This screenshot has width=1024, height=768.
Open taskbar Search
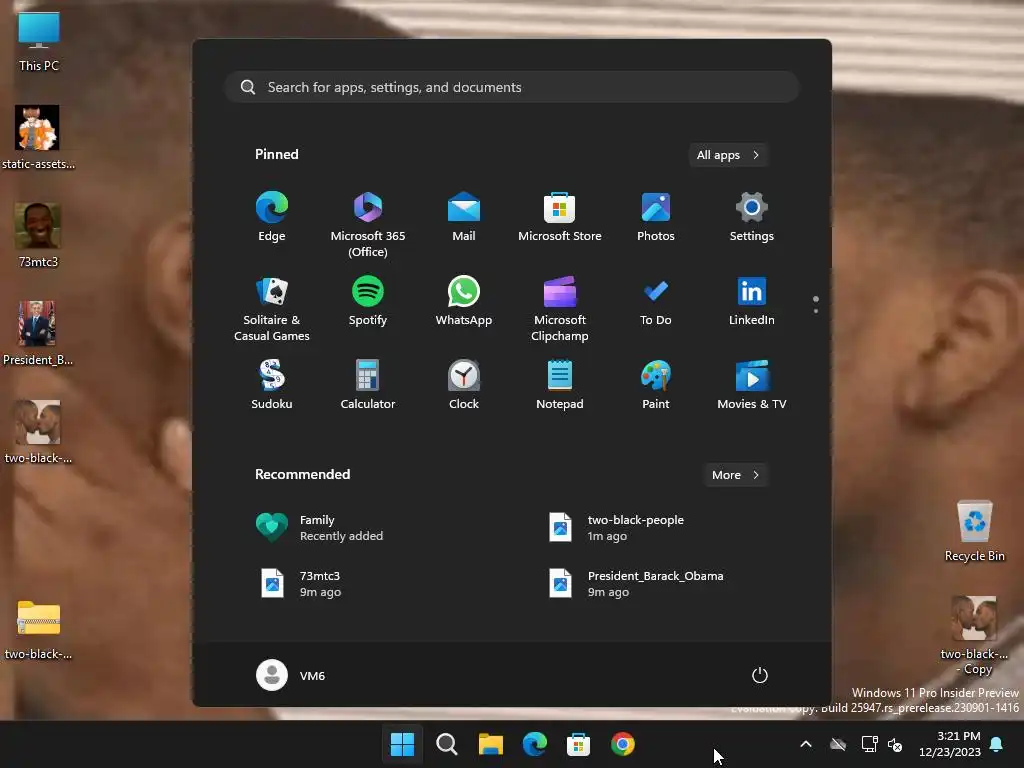point(447,744)
